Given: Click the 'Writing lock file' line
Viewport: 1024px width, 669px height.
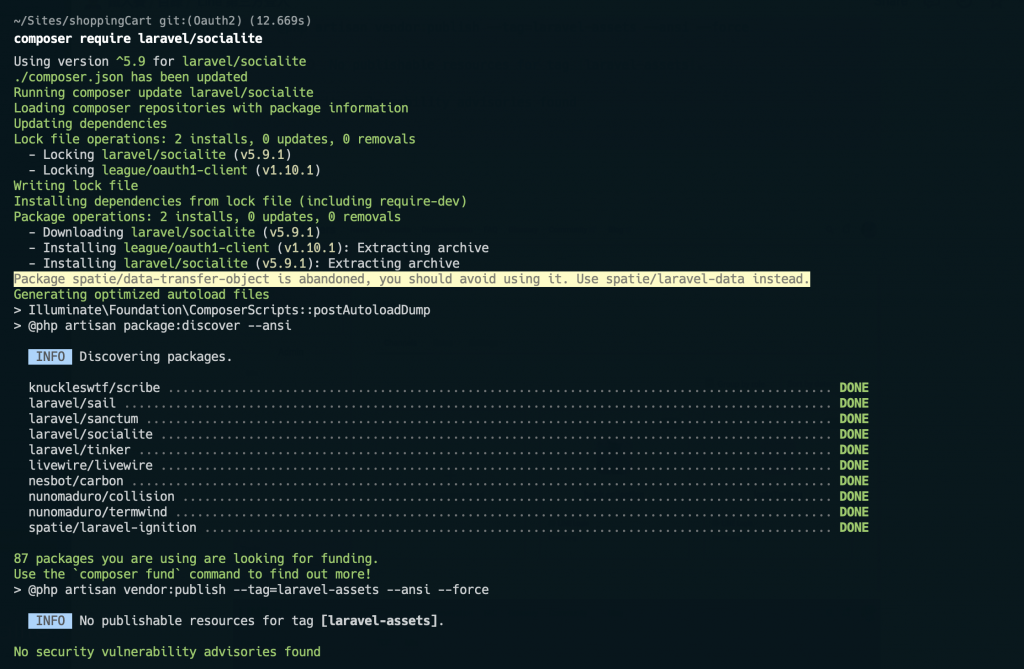Looking at the screenshot, I should (x=76, y=186).
